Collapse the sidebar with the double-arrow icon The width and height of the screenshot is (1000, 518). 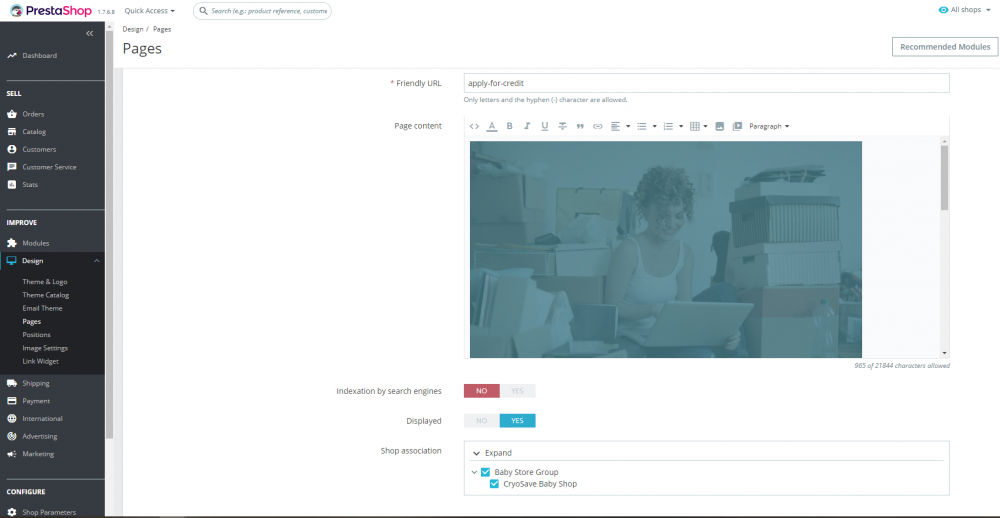pos(89,33)
